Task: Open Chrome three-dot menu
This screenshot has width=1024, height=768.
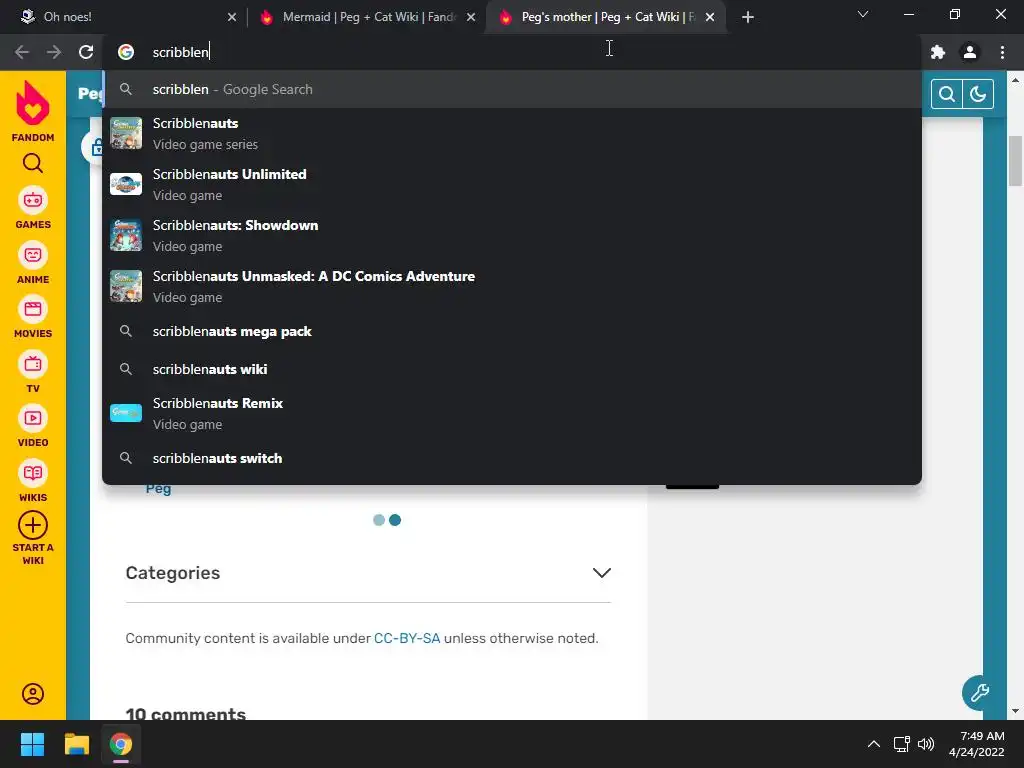Action: point(1002,52)
